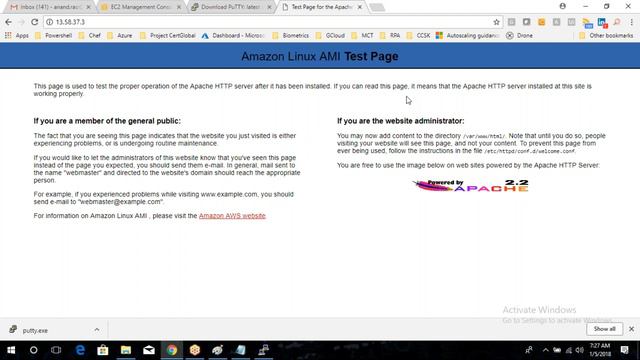Open the network status tray icon
The width and height of the screenshot is (640, 360).
pos(569,350)
